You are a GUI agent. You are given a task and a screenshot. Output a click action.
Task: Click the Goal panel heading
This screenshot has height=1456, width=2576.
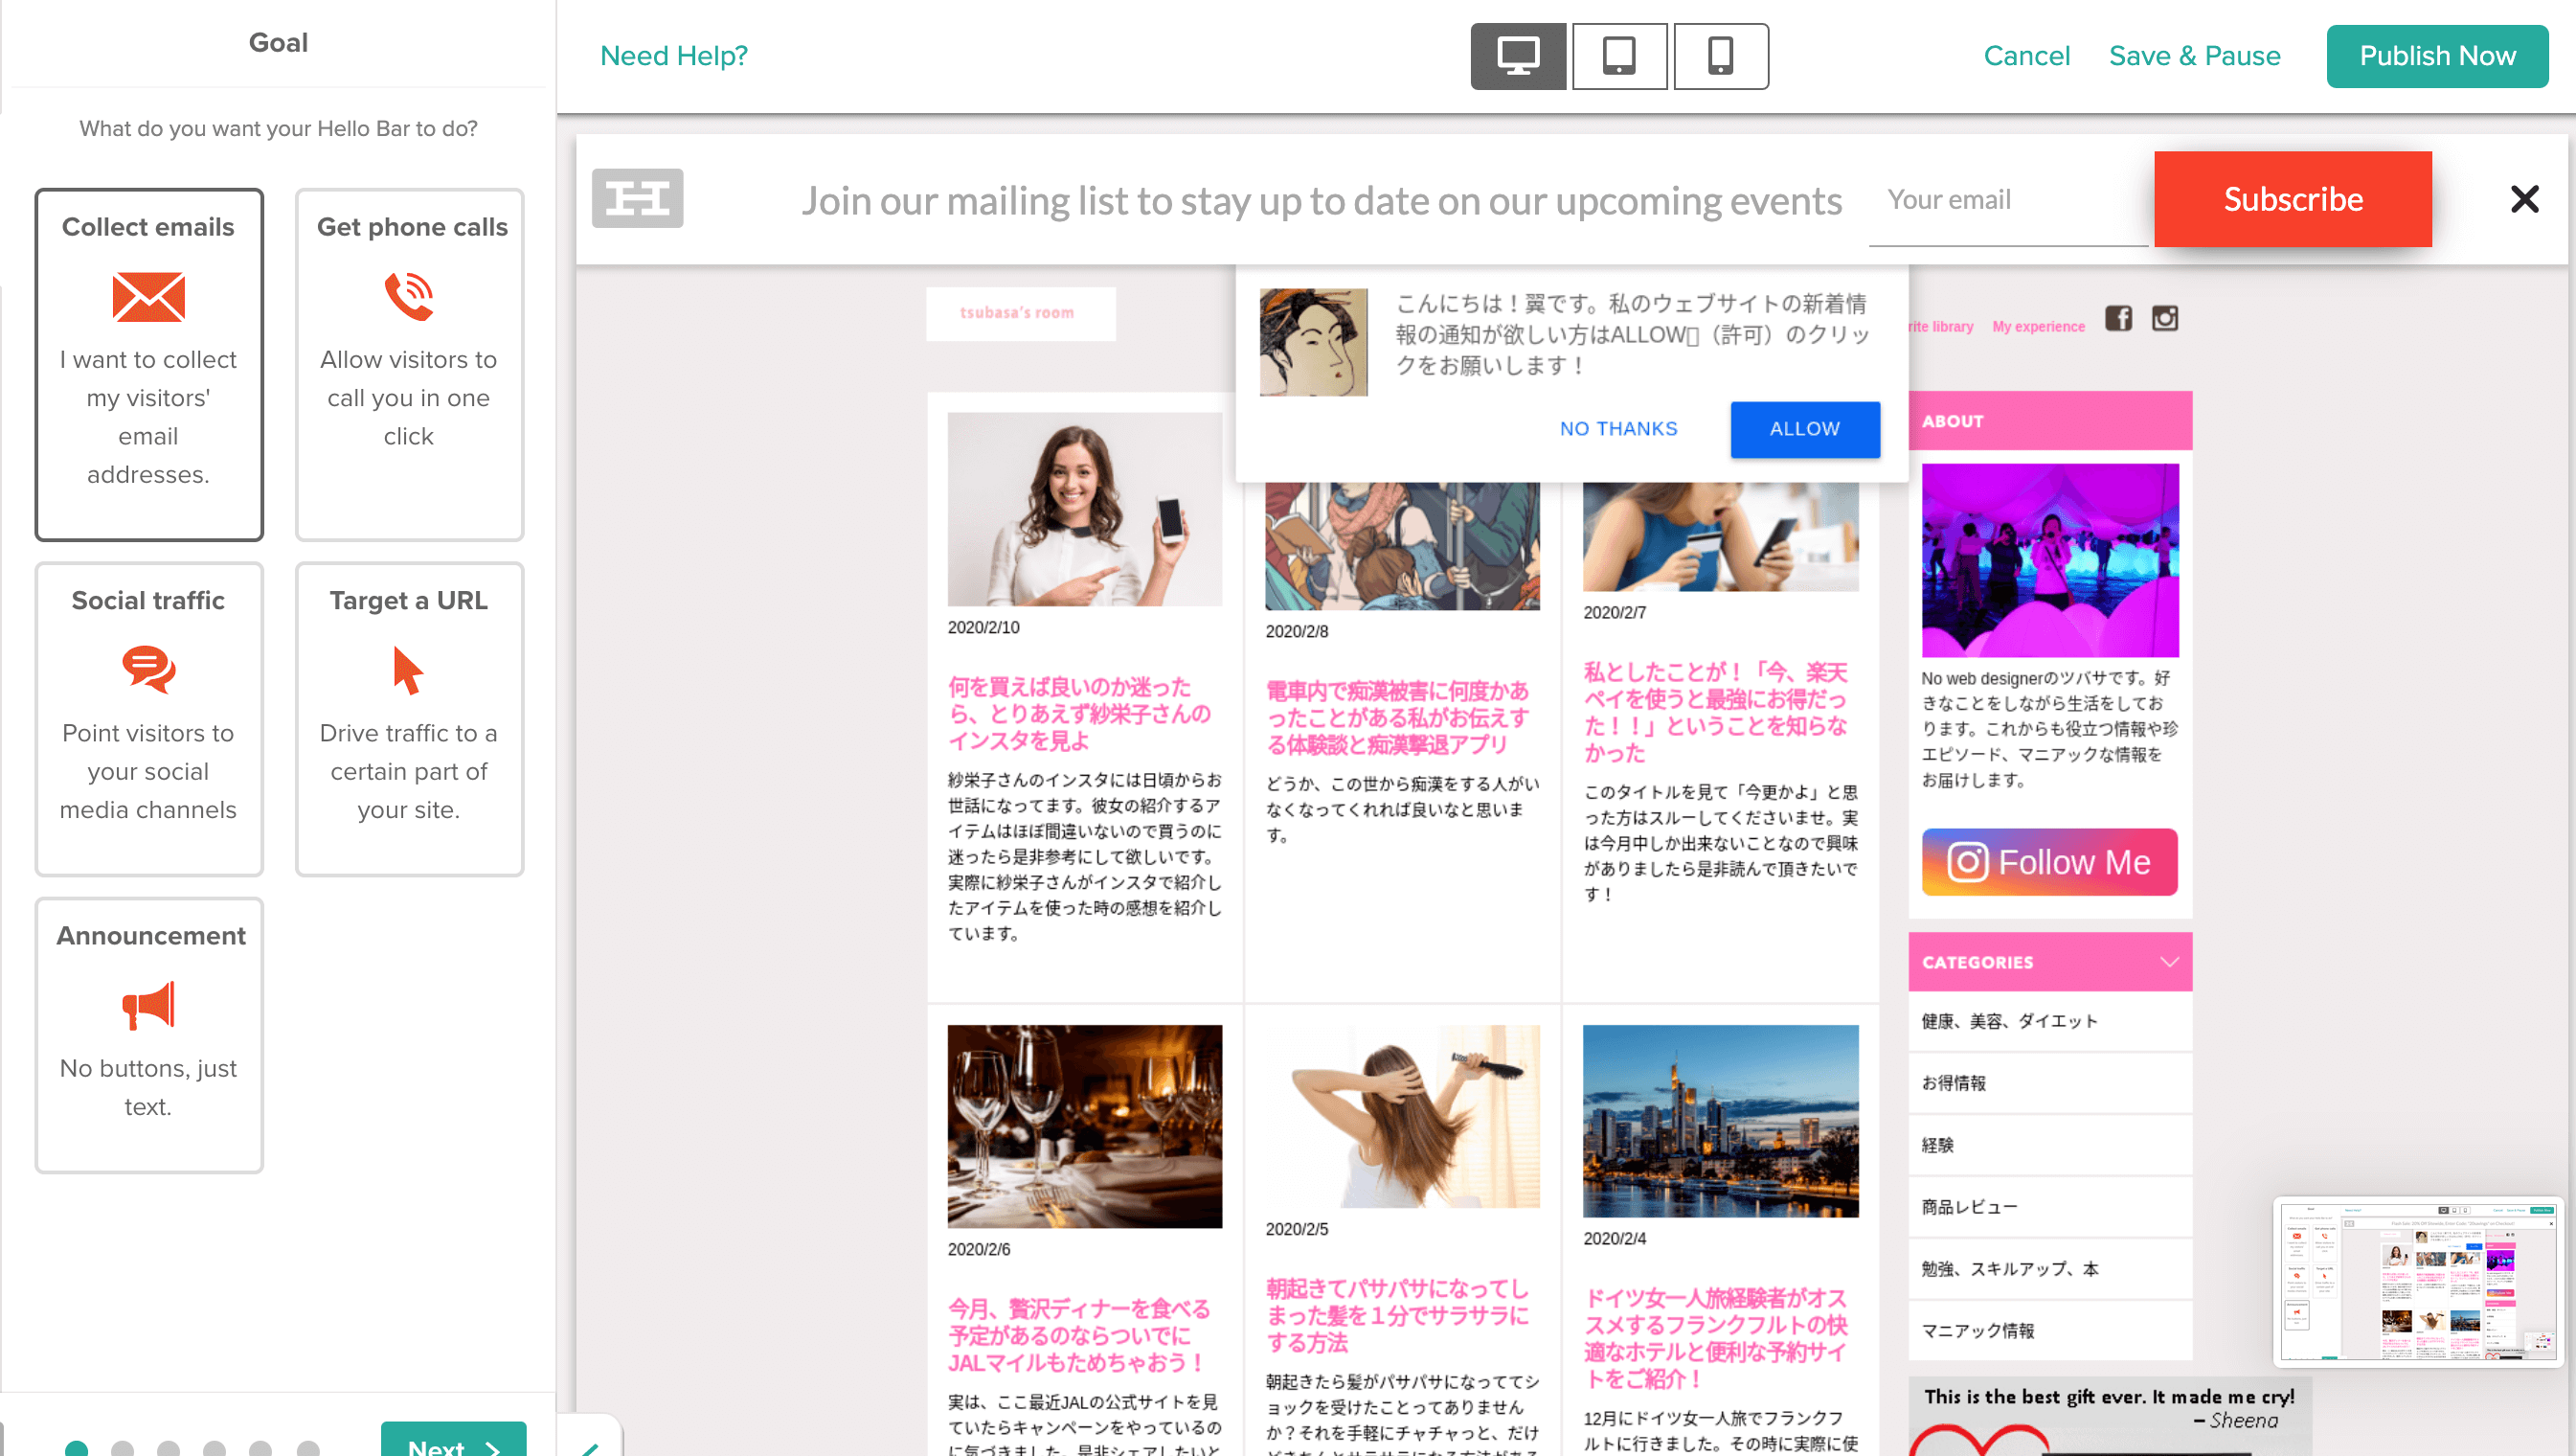278,43
